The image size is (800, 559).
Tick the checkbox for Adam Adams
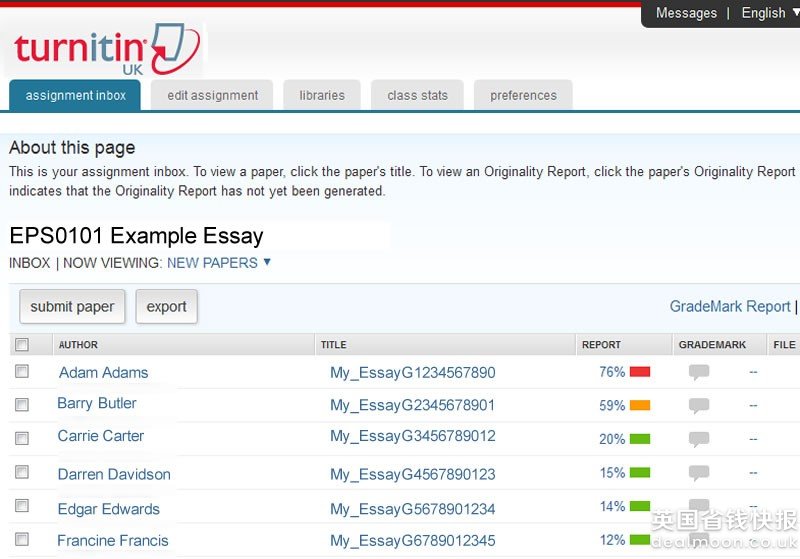(x=22, y=371)
